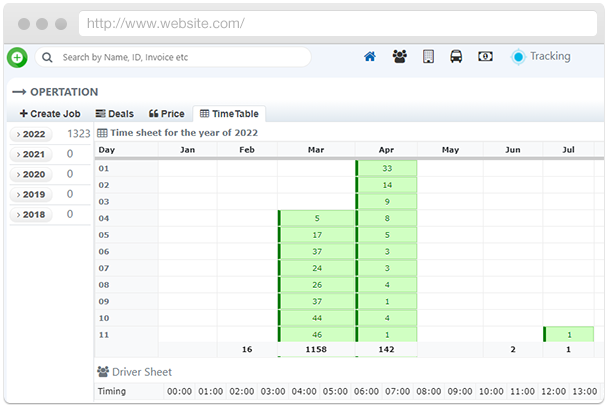Open the home icon in header
This screenshot has width=607, height=406.
pyautogui.click(x=370, y=57)
